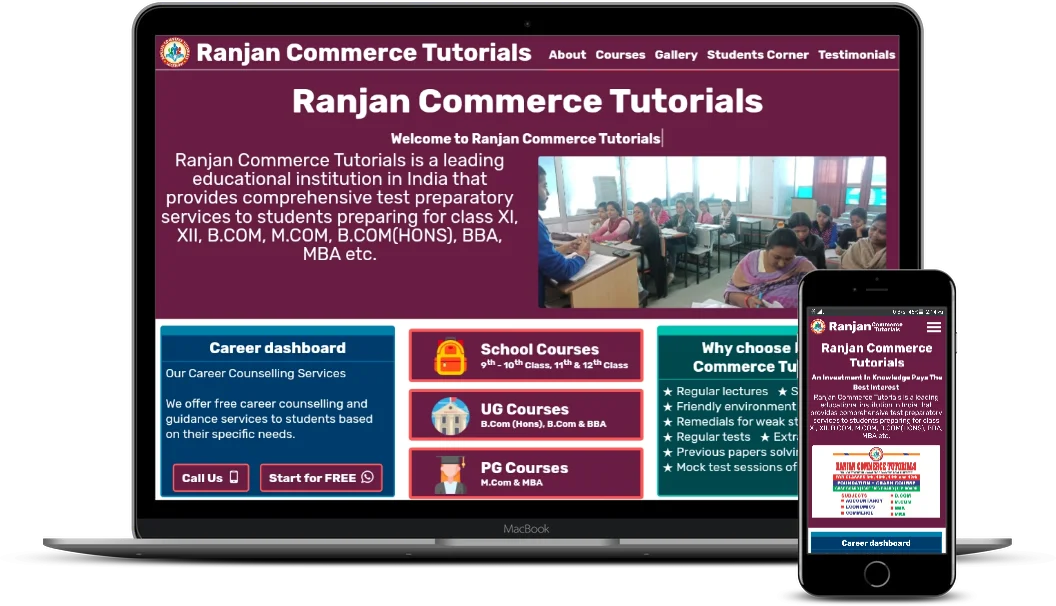Click the WhatsApp icon on Start for FREE
This screenshot has width=1056, height=606.
click(368, 477)
